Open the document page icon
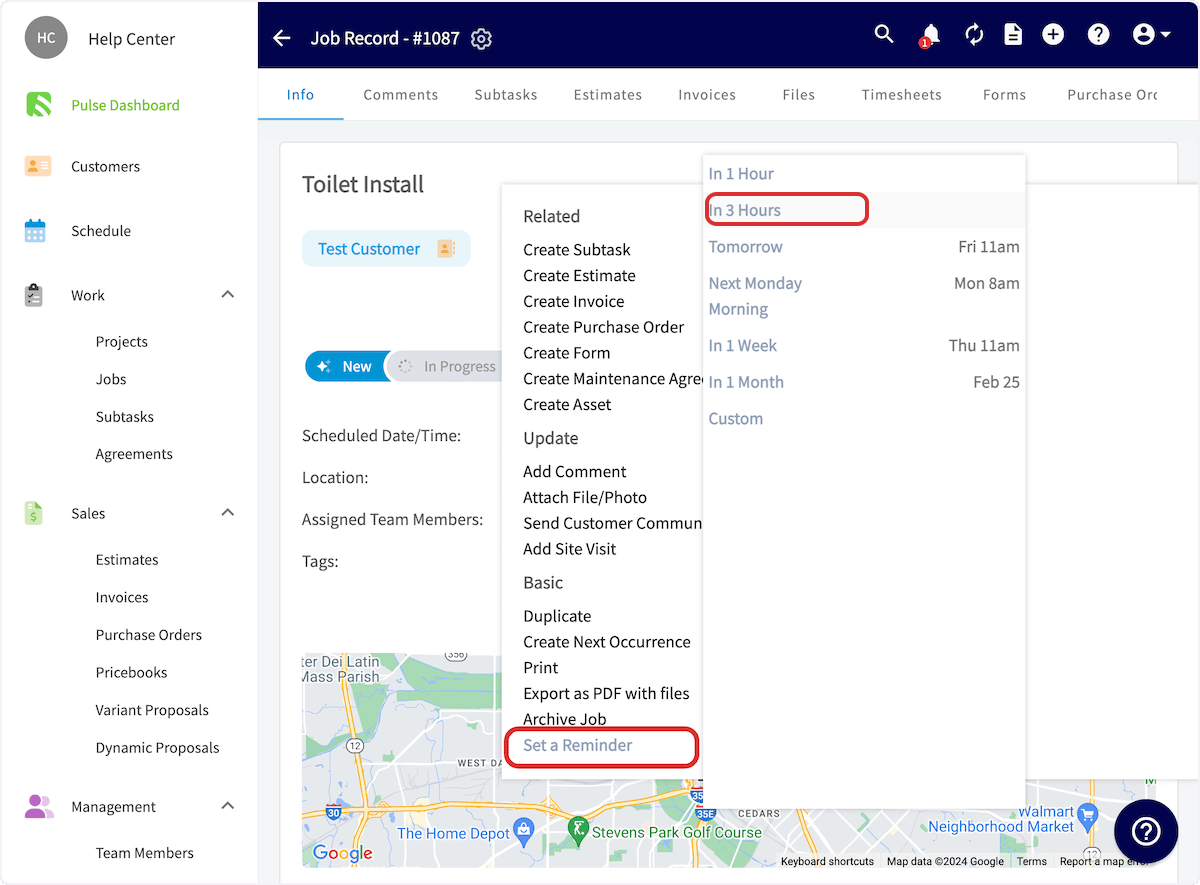The height and width of the screenshot is (885, 1200). point(1013,34)
